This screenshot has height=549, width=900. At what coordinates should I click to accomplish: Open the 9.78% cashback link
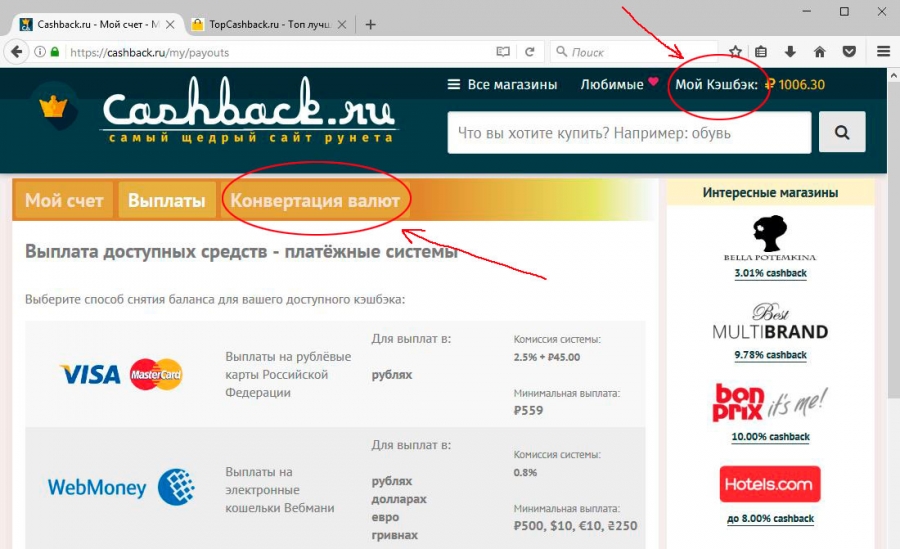770,355
